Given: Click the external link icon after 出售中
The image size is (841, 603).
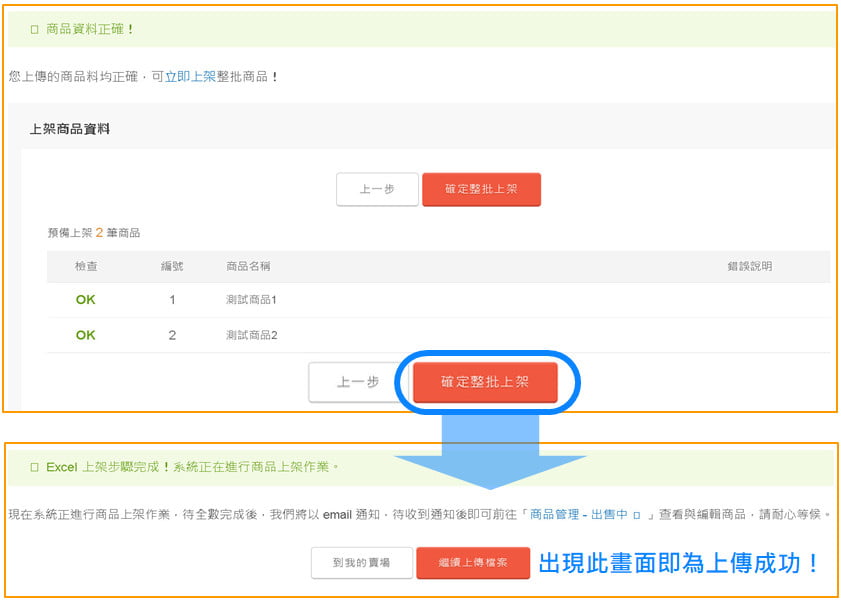Looking at the screenshot, I should click(x=637, y=514).
